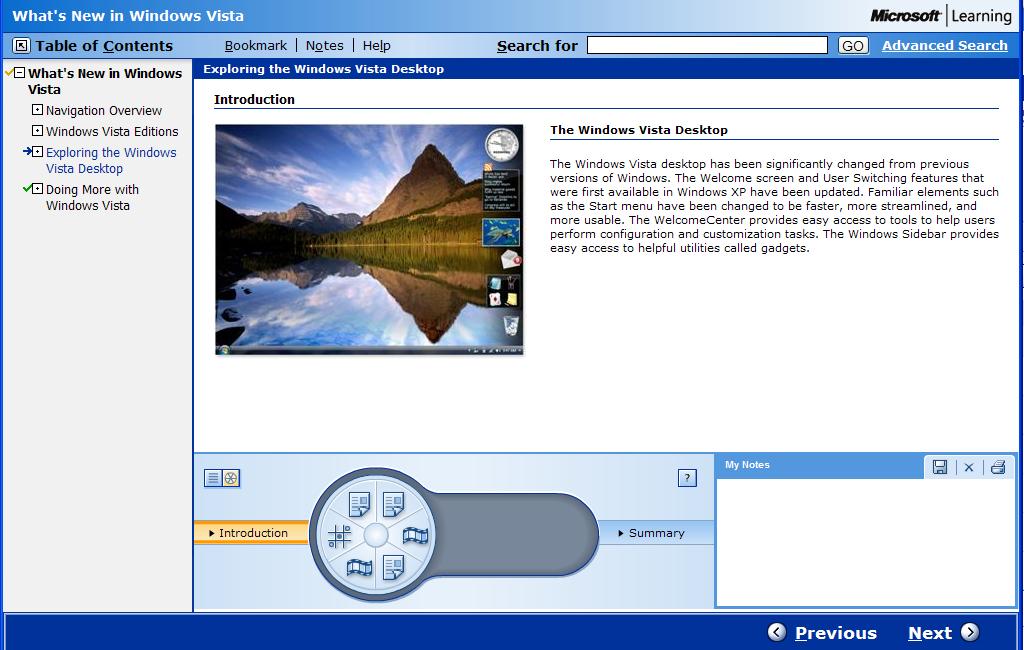Open the question mark help icon above Summary
This screenshot has height=650, width=1024.
(x=687, y=478)
